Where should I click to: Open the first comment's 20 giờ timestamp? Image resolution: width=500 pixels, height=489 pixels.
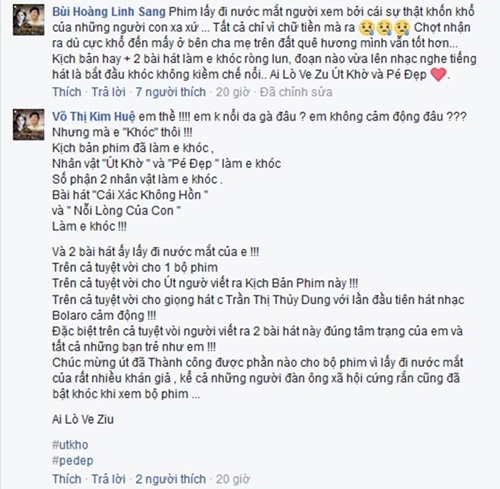click(x=232, y=92)
